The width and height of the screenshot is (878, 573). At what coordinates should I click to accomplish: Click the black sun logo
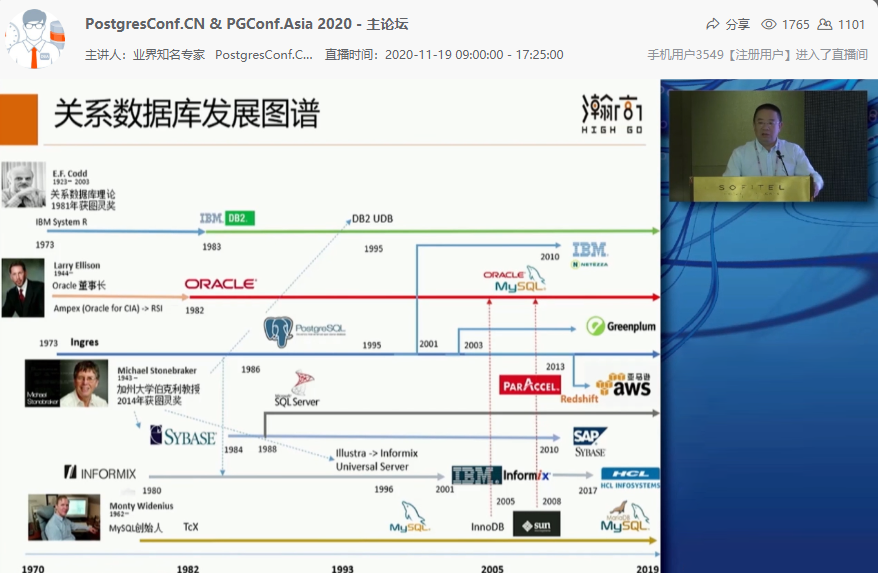[x=536, y=524]
